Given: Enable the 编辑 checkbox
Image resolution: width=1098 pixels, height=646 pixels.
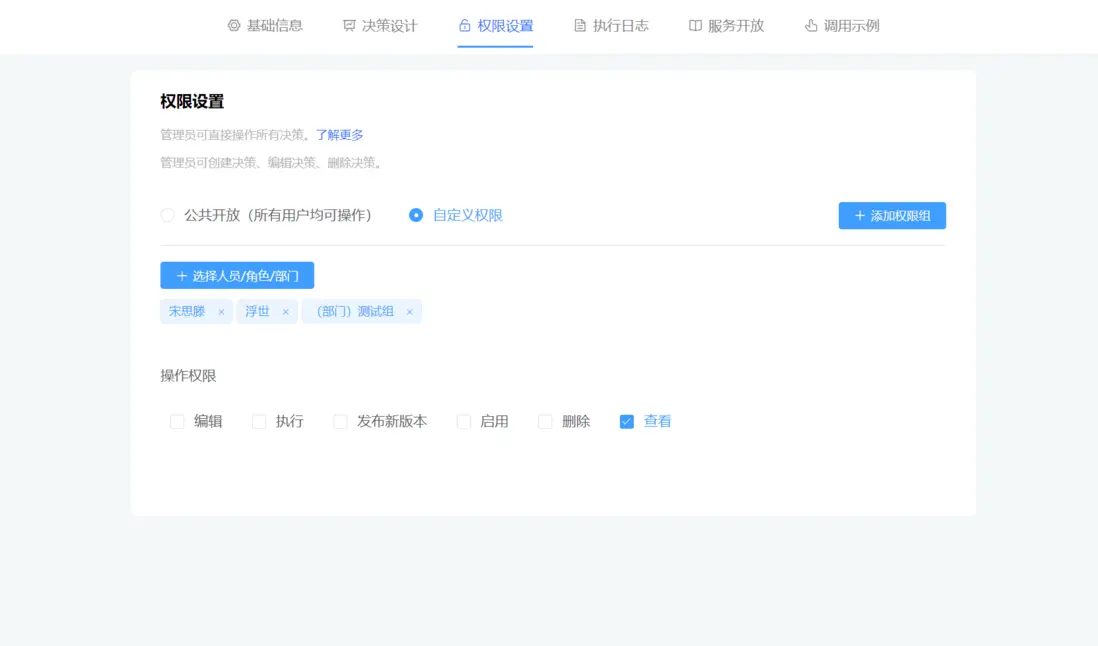Looking at the screenshot, I should tap(176, 421).
